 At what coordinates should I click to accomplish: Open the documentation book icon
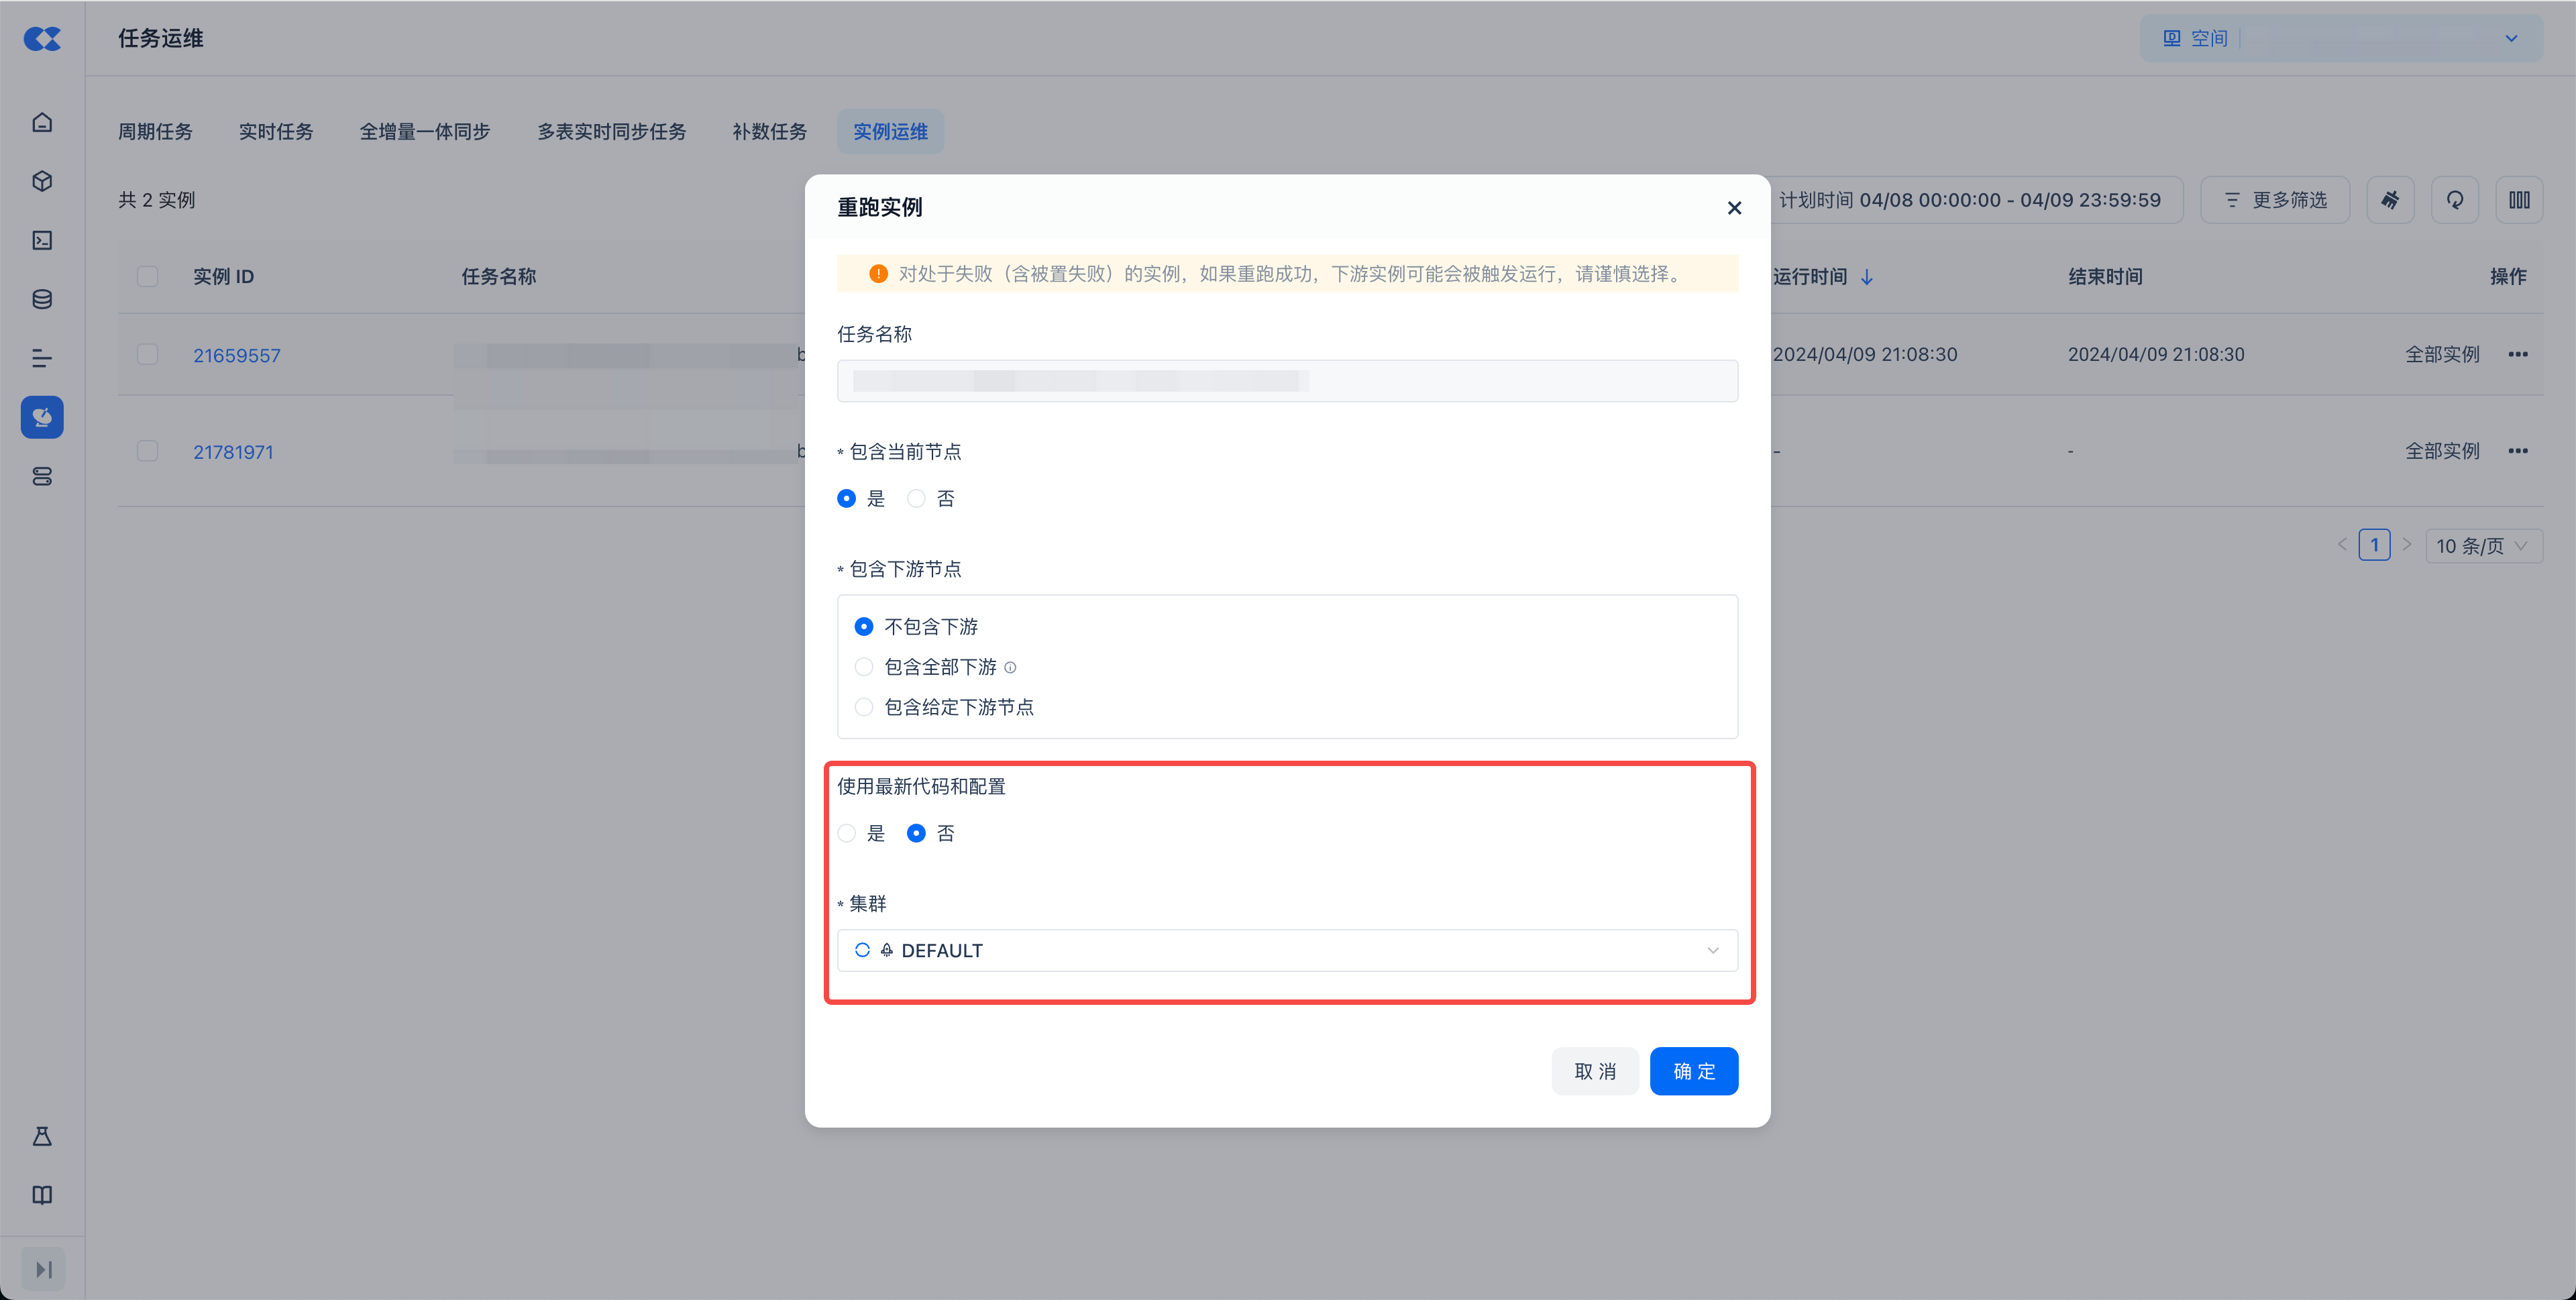point(42,1195)
